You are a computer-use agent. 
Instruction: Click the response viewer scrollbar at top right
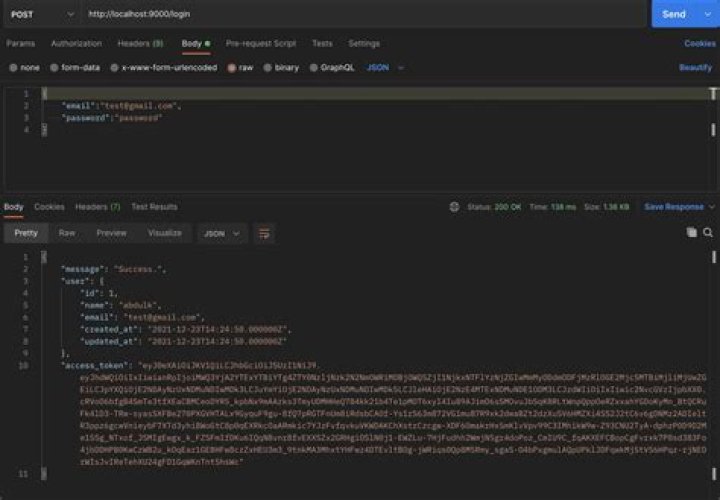point(713,257)
